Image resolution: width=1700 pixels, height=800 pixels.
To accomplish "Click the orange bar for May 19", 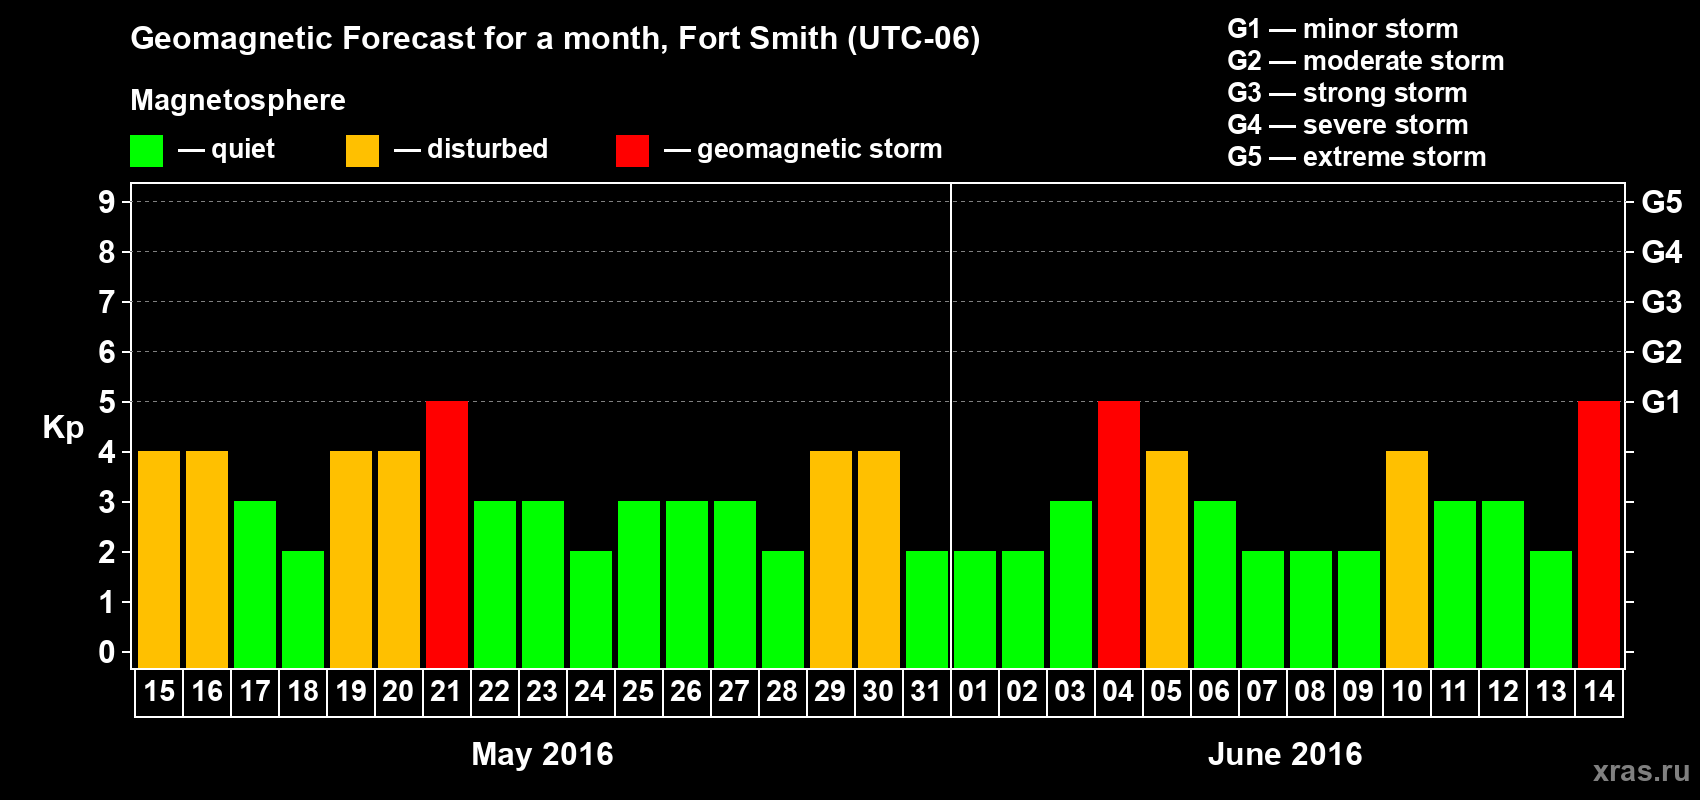I will pos(351,560).
